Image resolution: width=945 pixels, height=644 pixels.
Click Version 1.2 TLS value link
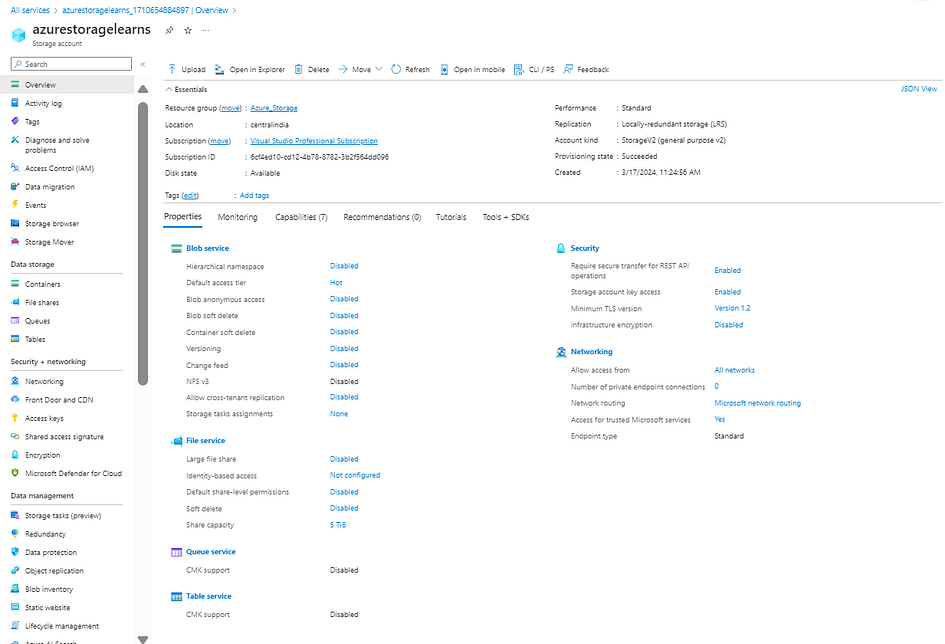732,308
